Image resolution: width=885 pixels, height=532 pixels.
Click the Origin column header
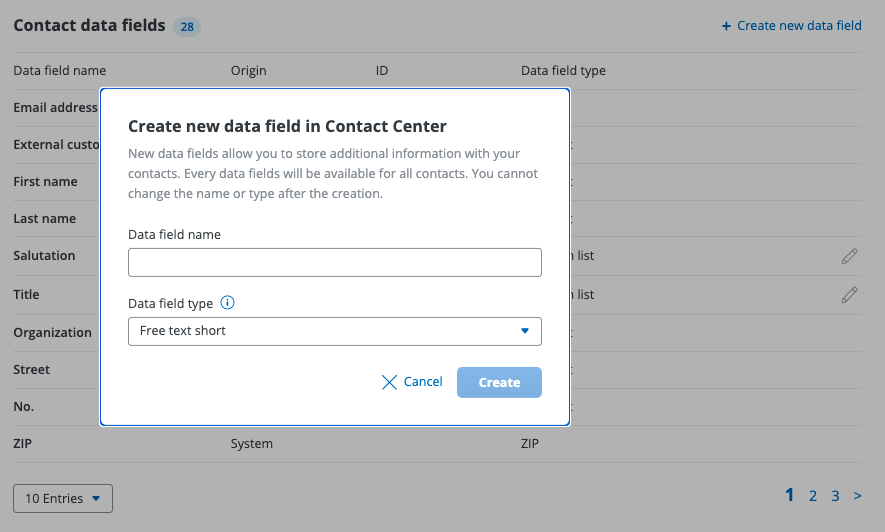[249, 71]
